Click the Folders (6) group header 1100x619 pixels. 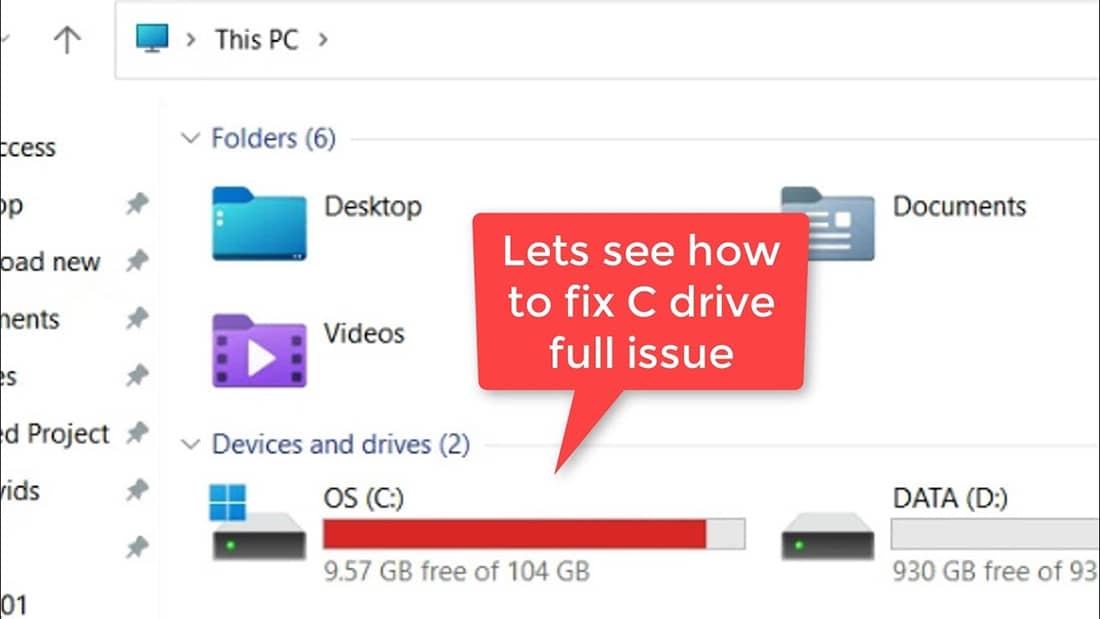274,138
